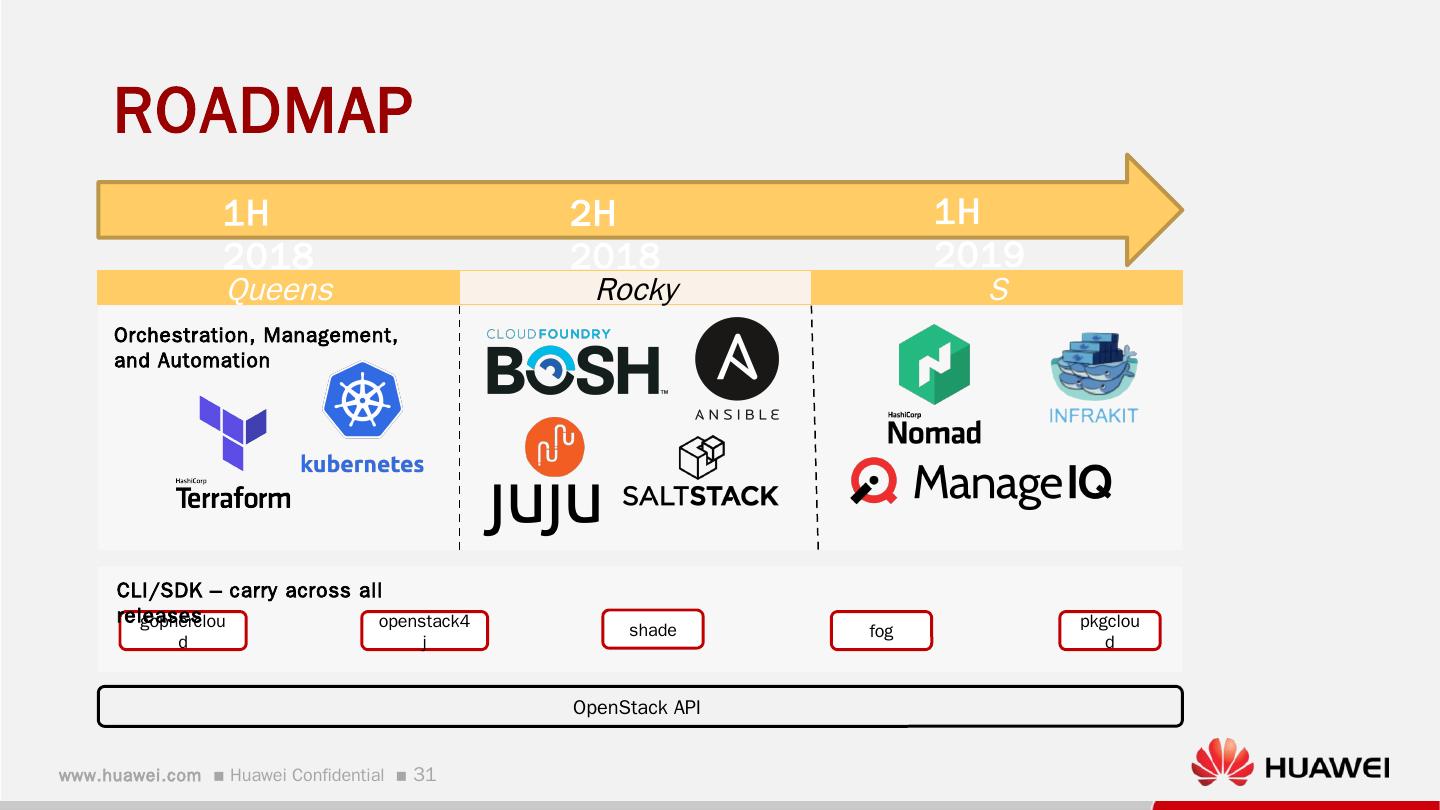
Task: Select the fog box
Action: 881,630
